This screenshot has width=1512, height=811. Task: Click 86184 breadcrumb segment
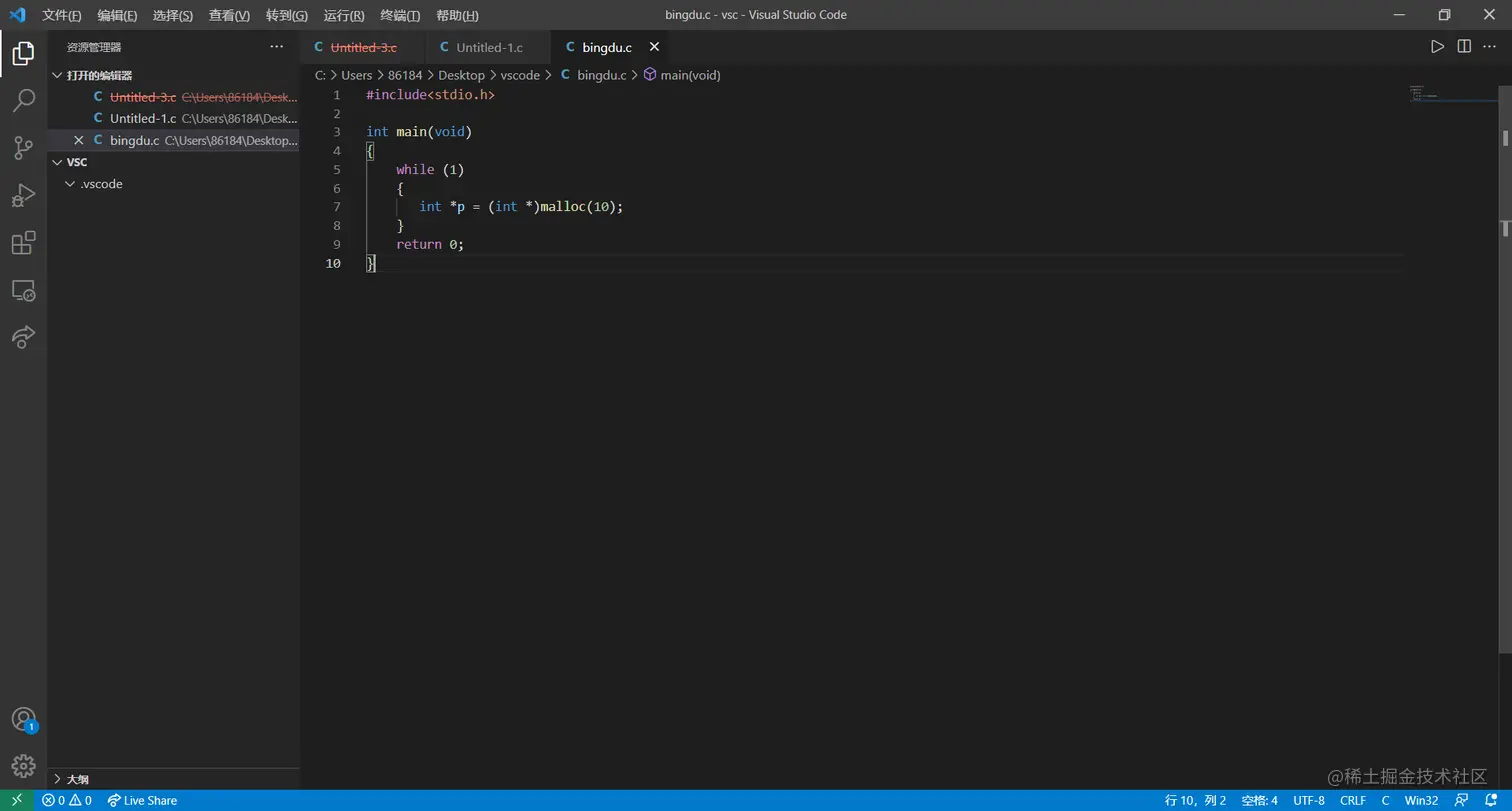[405, 75]
